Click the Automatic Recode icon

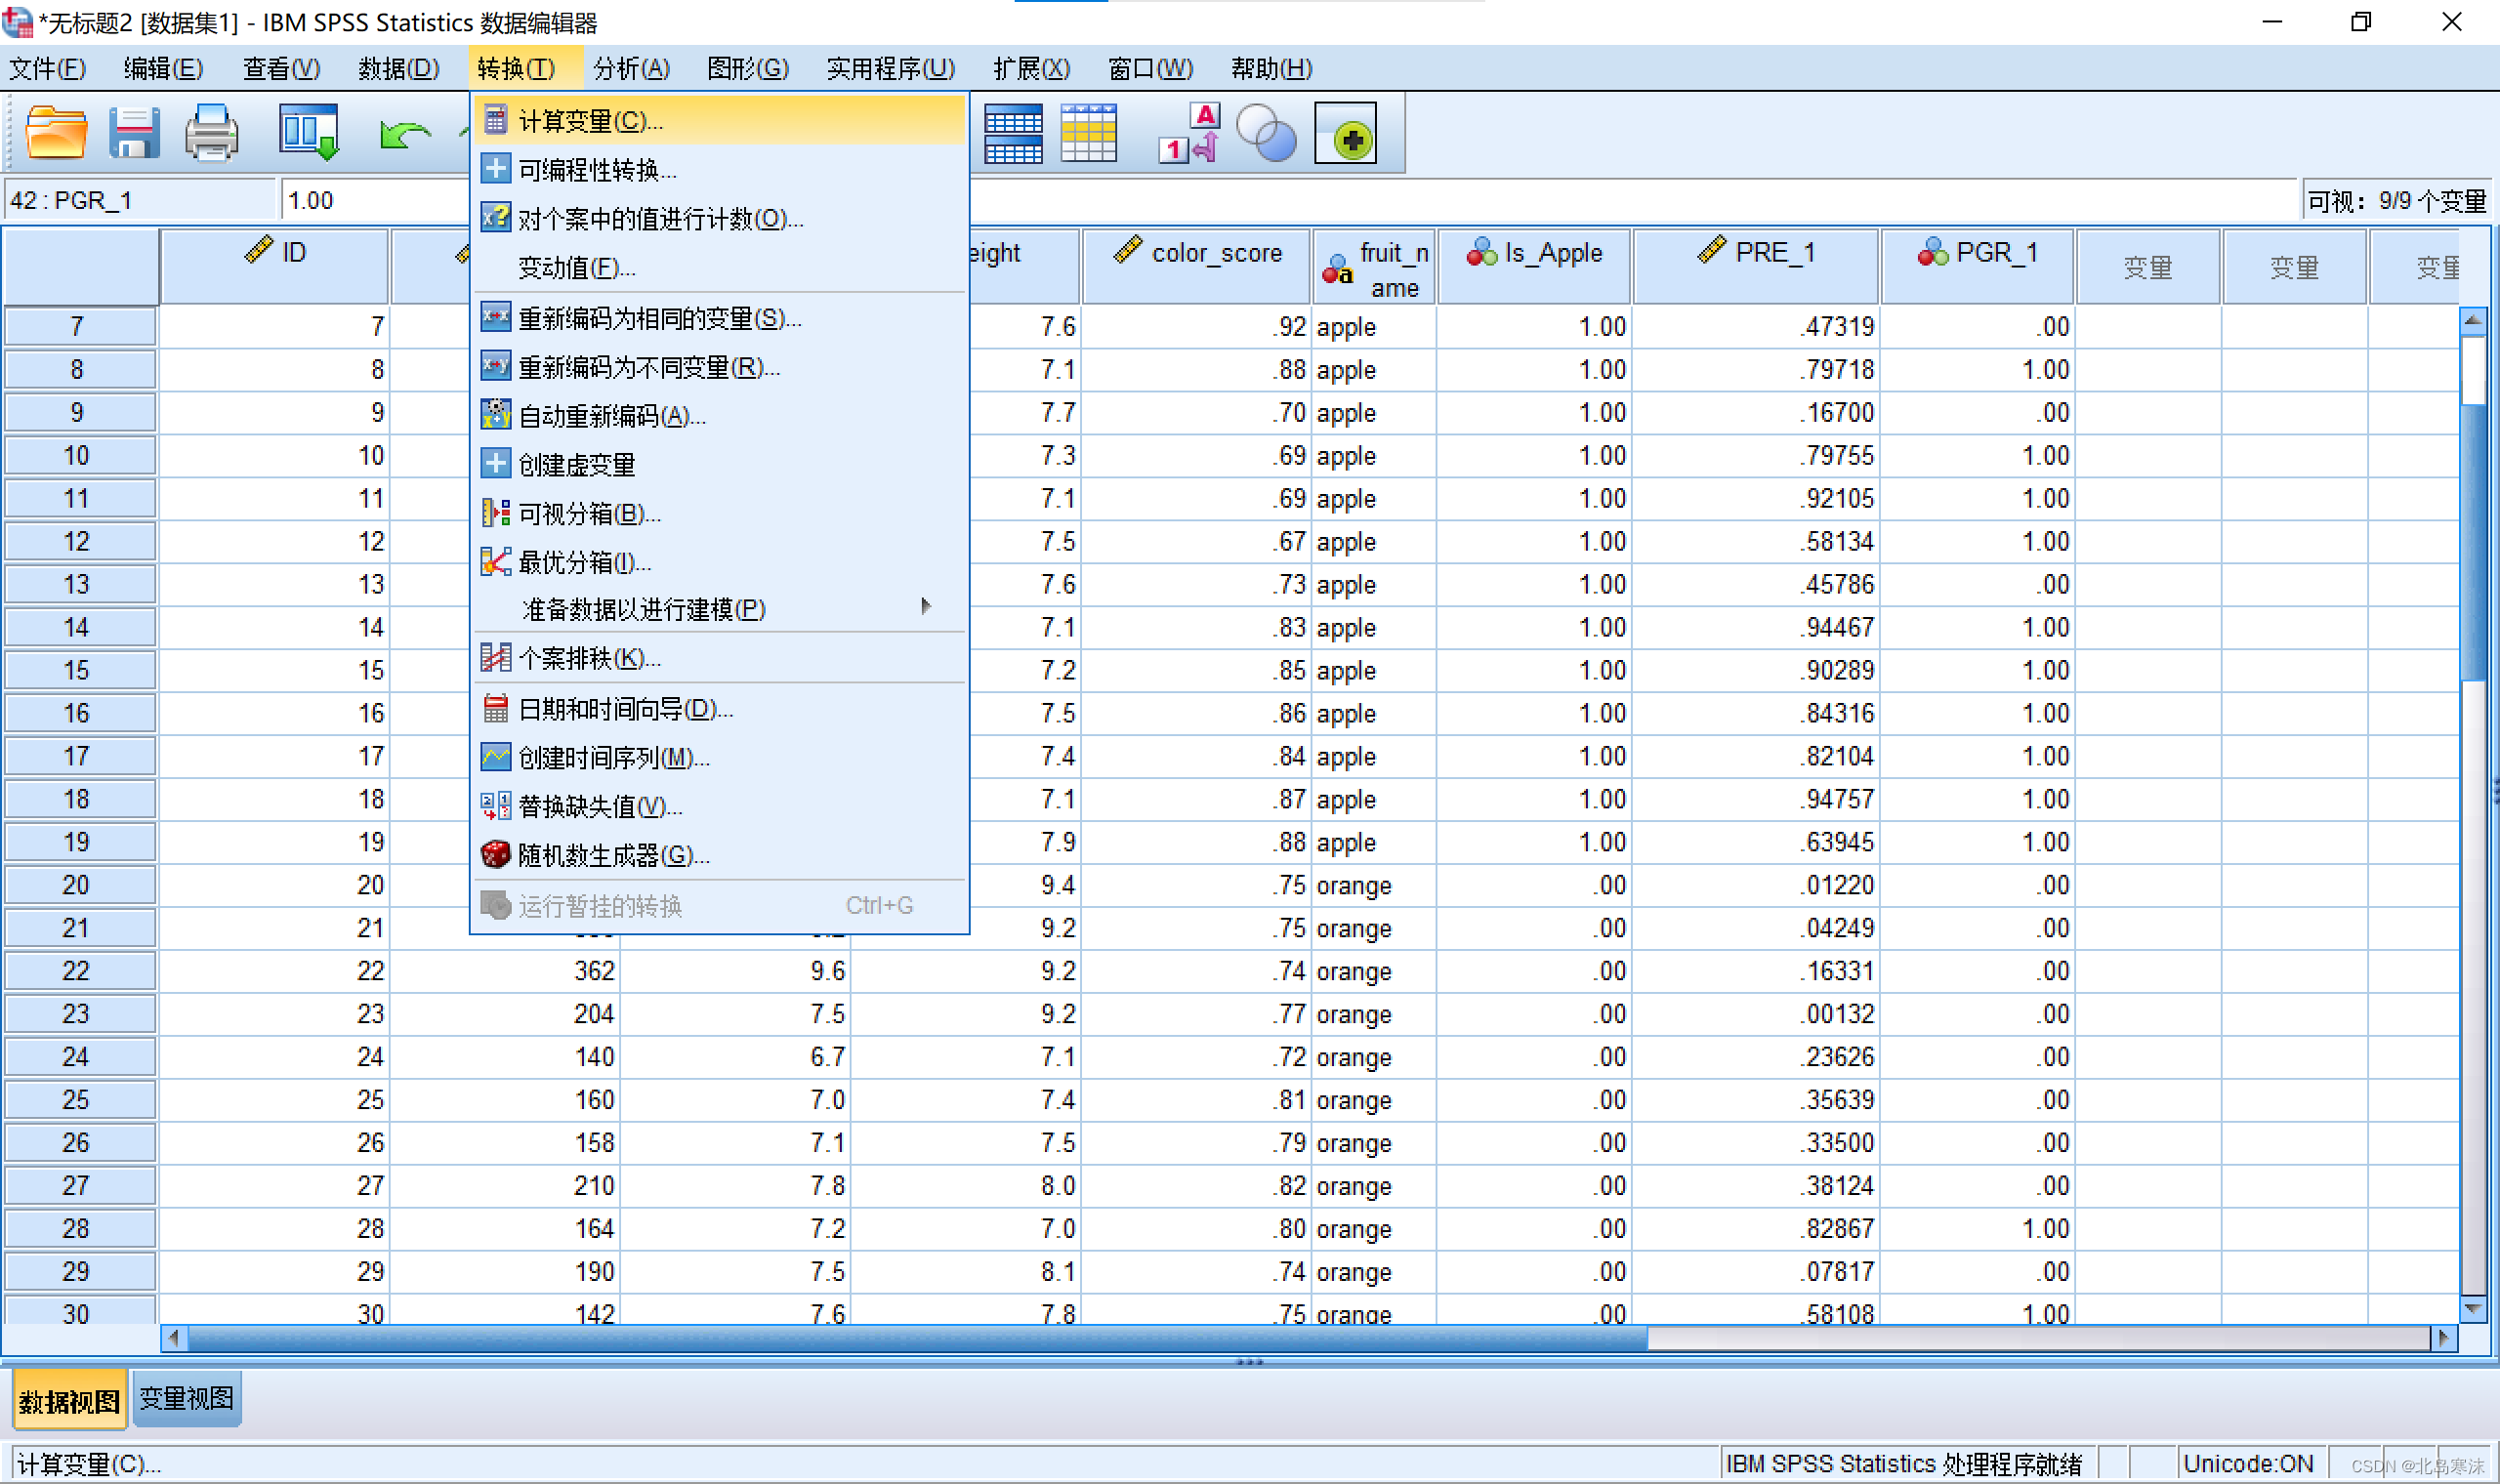(x=495, y=414)
